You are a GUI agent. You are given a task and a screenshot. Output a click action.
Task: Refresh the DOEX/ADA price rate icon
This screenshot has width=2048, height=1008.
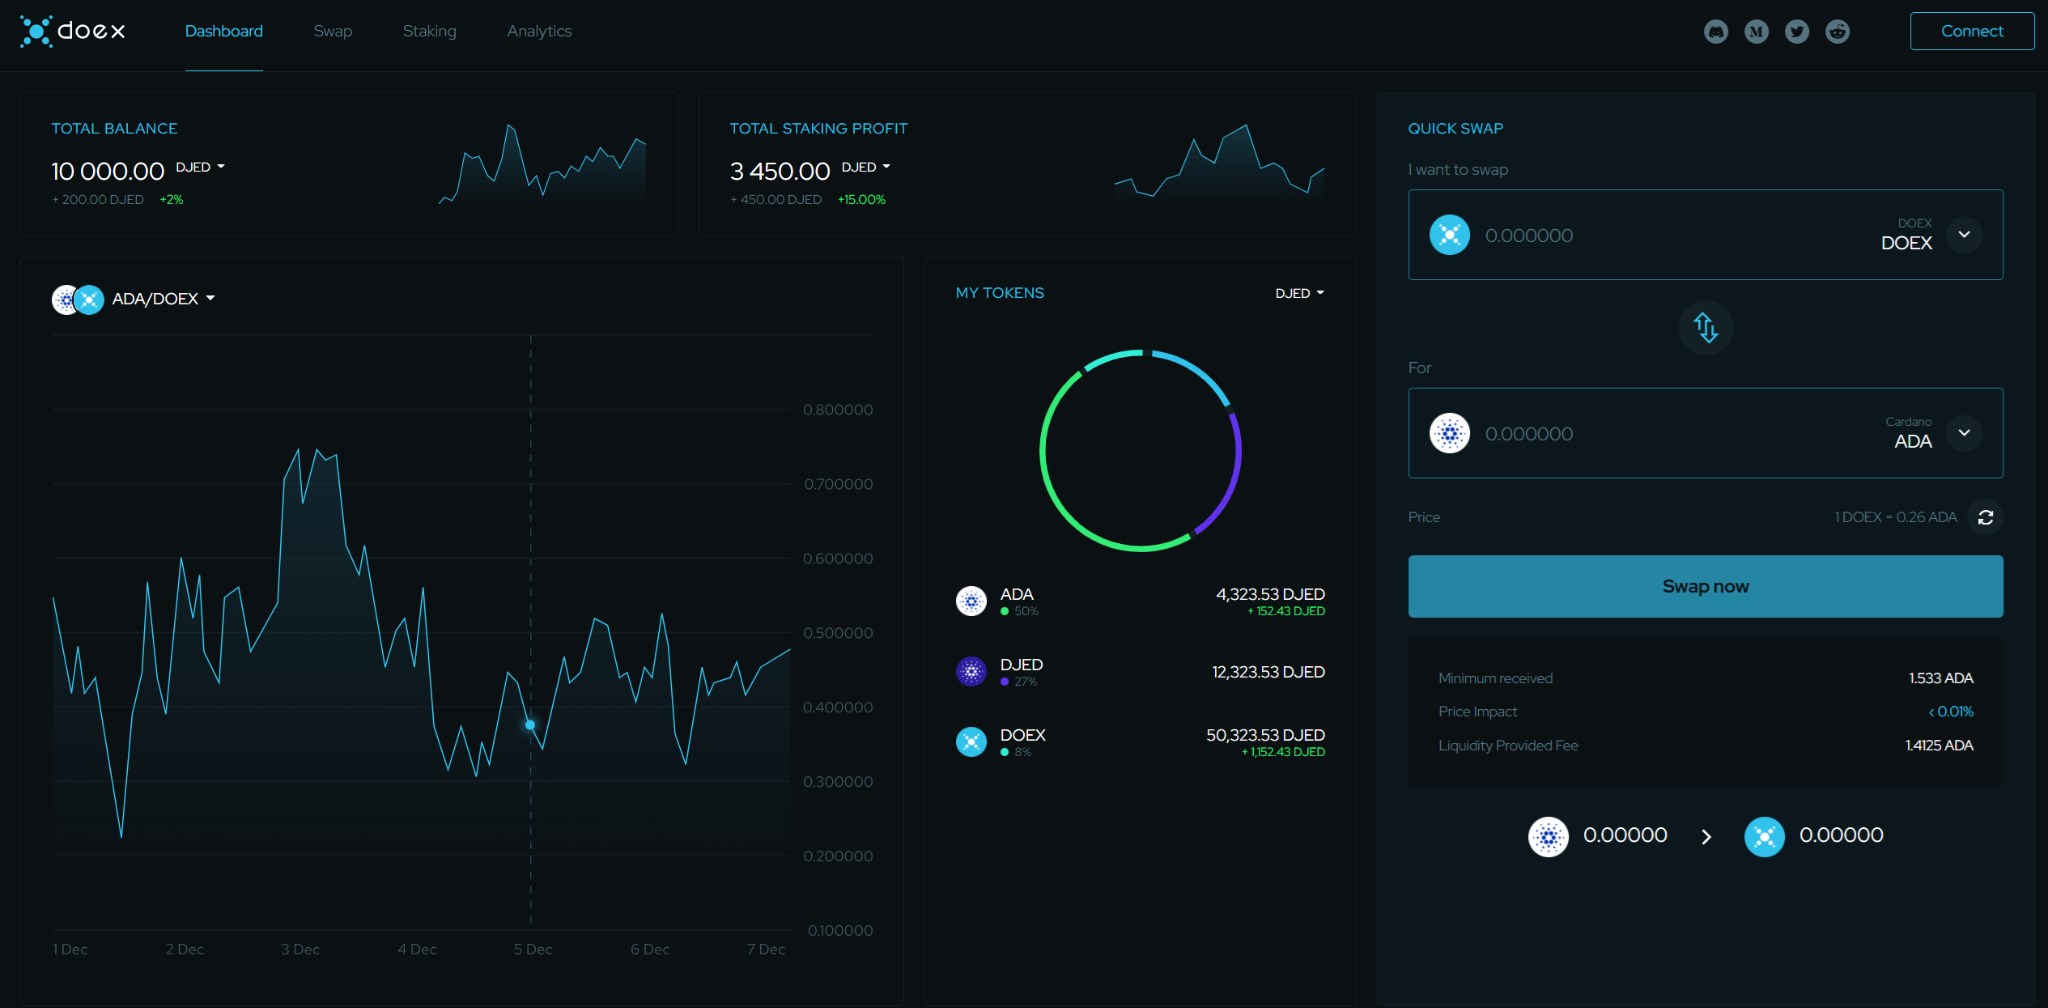click(x=1986, y=517)
